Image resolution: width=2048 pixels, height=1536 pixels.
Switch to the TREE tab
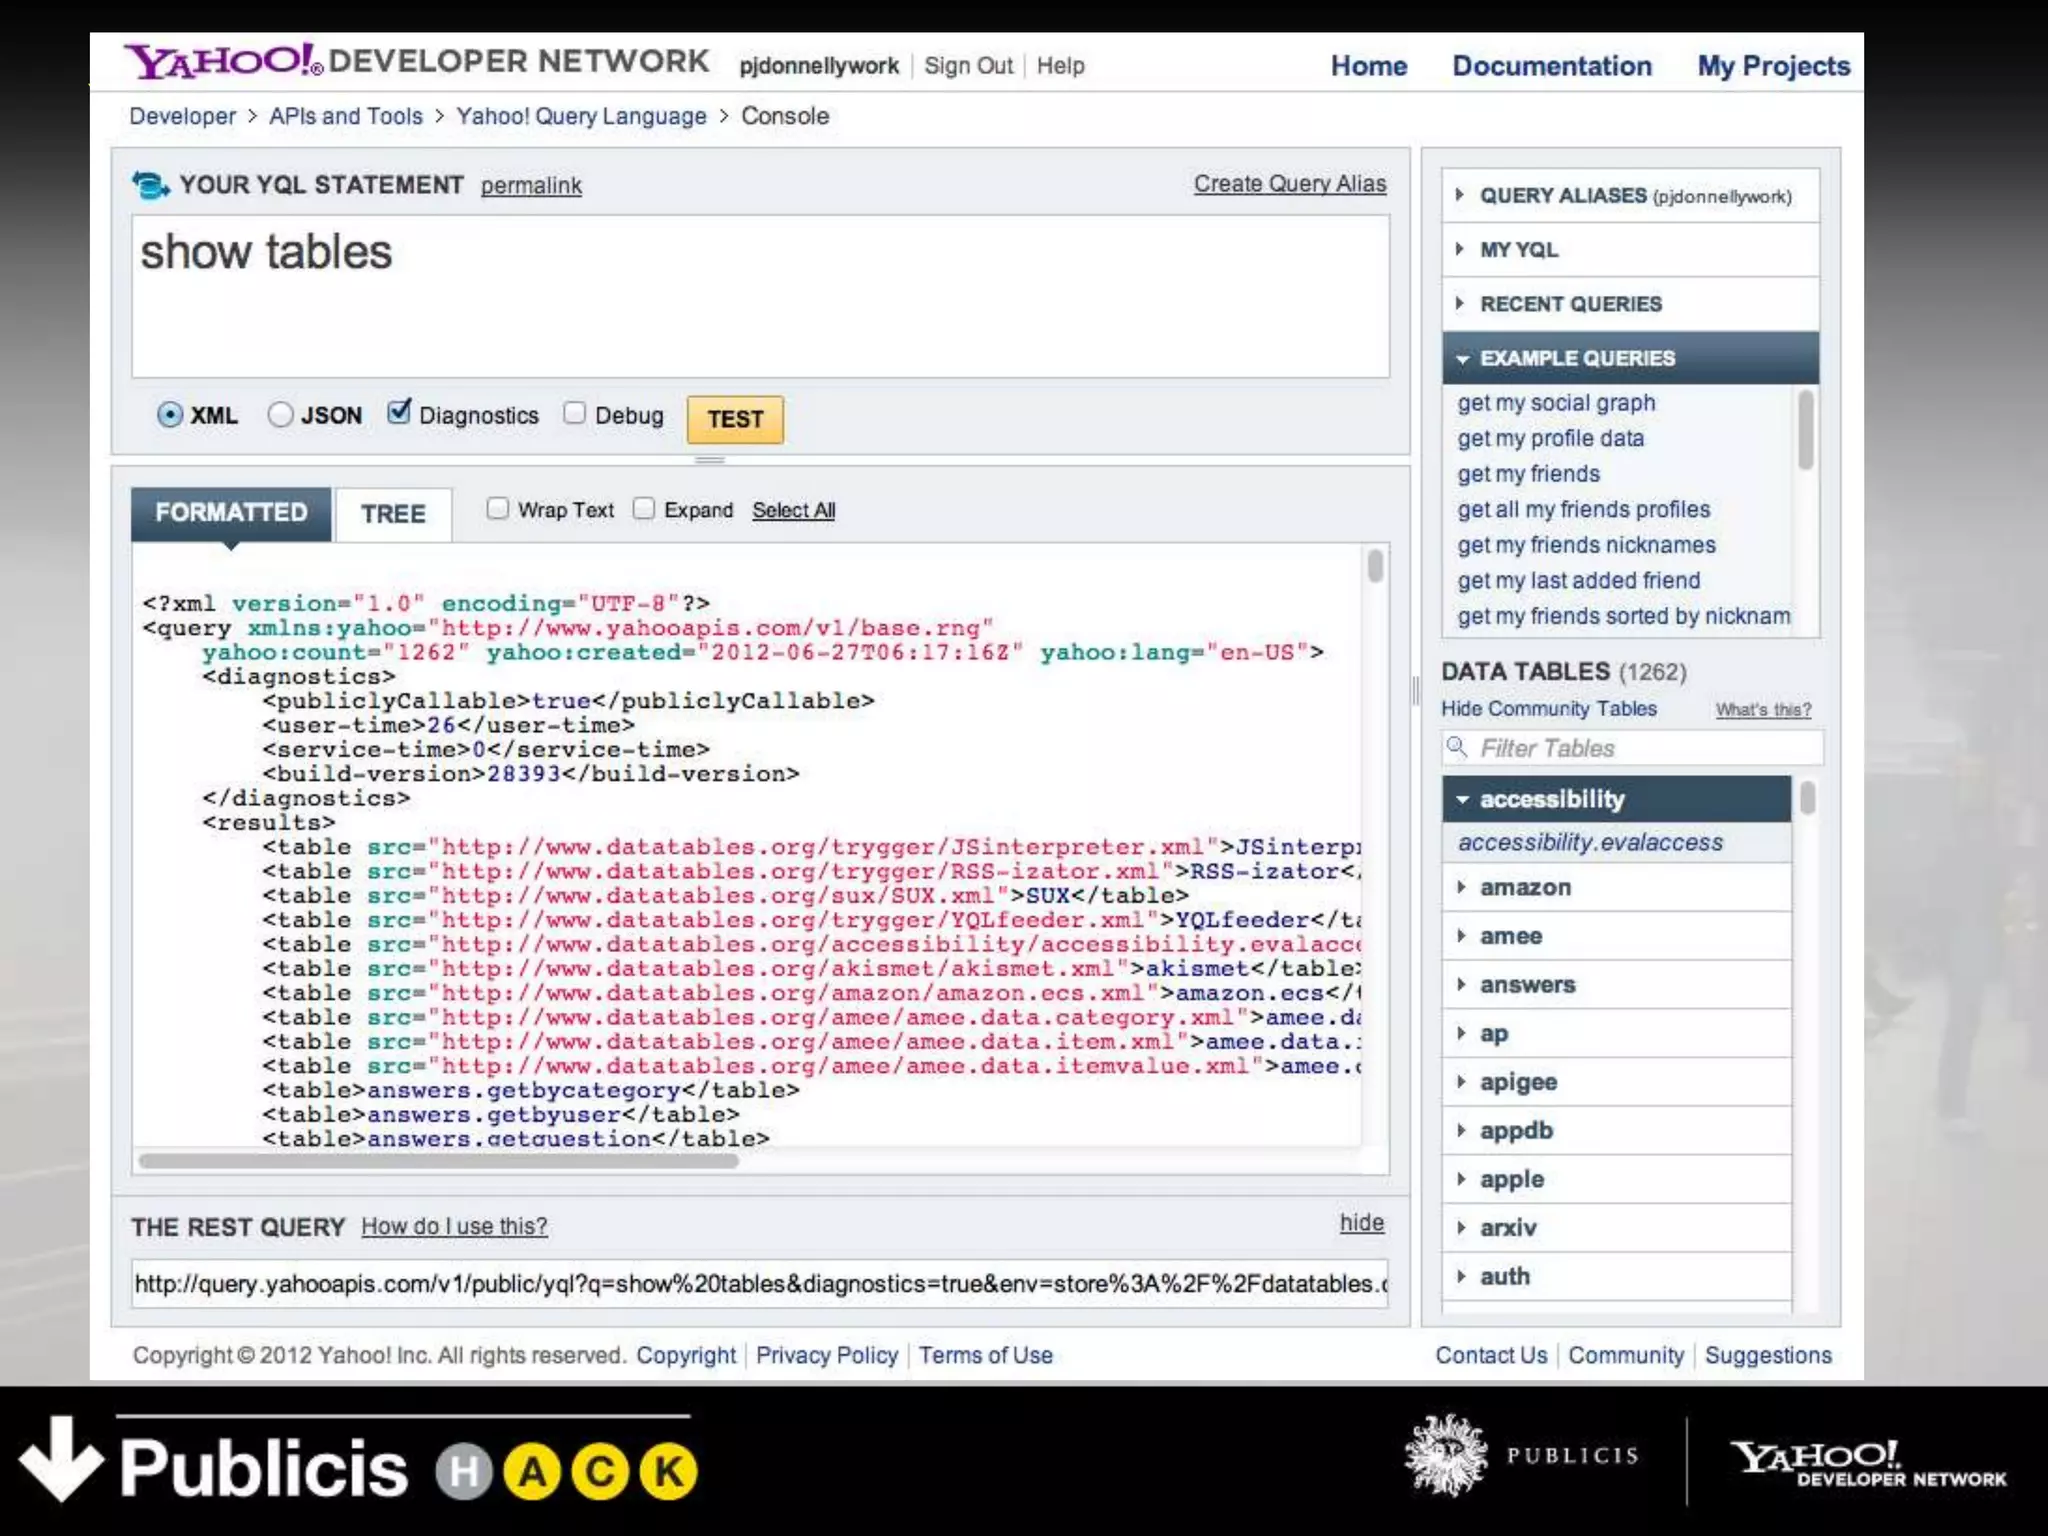coord(393,514)
